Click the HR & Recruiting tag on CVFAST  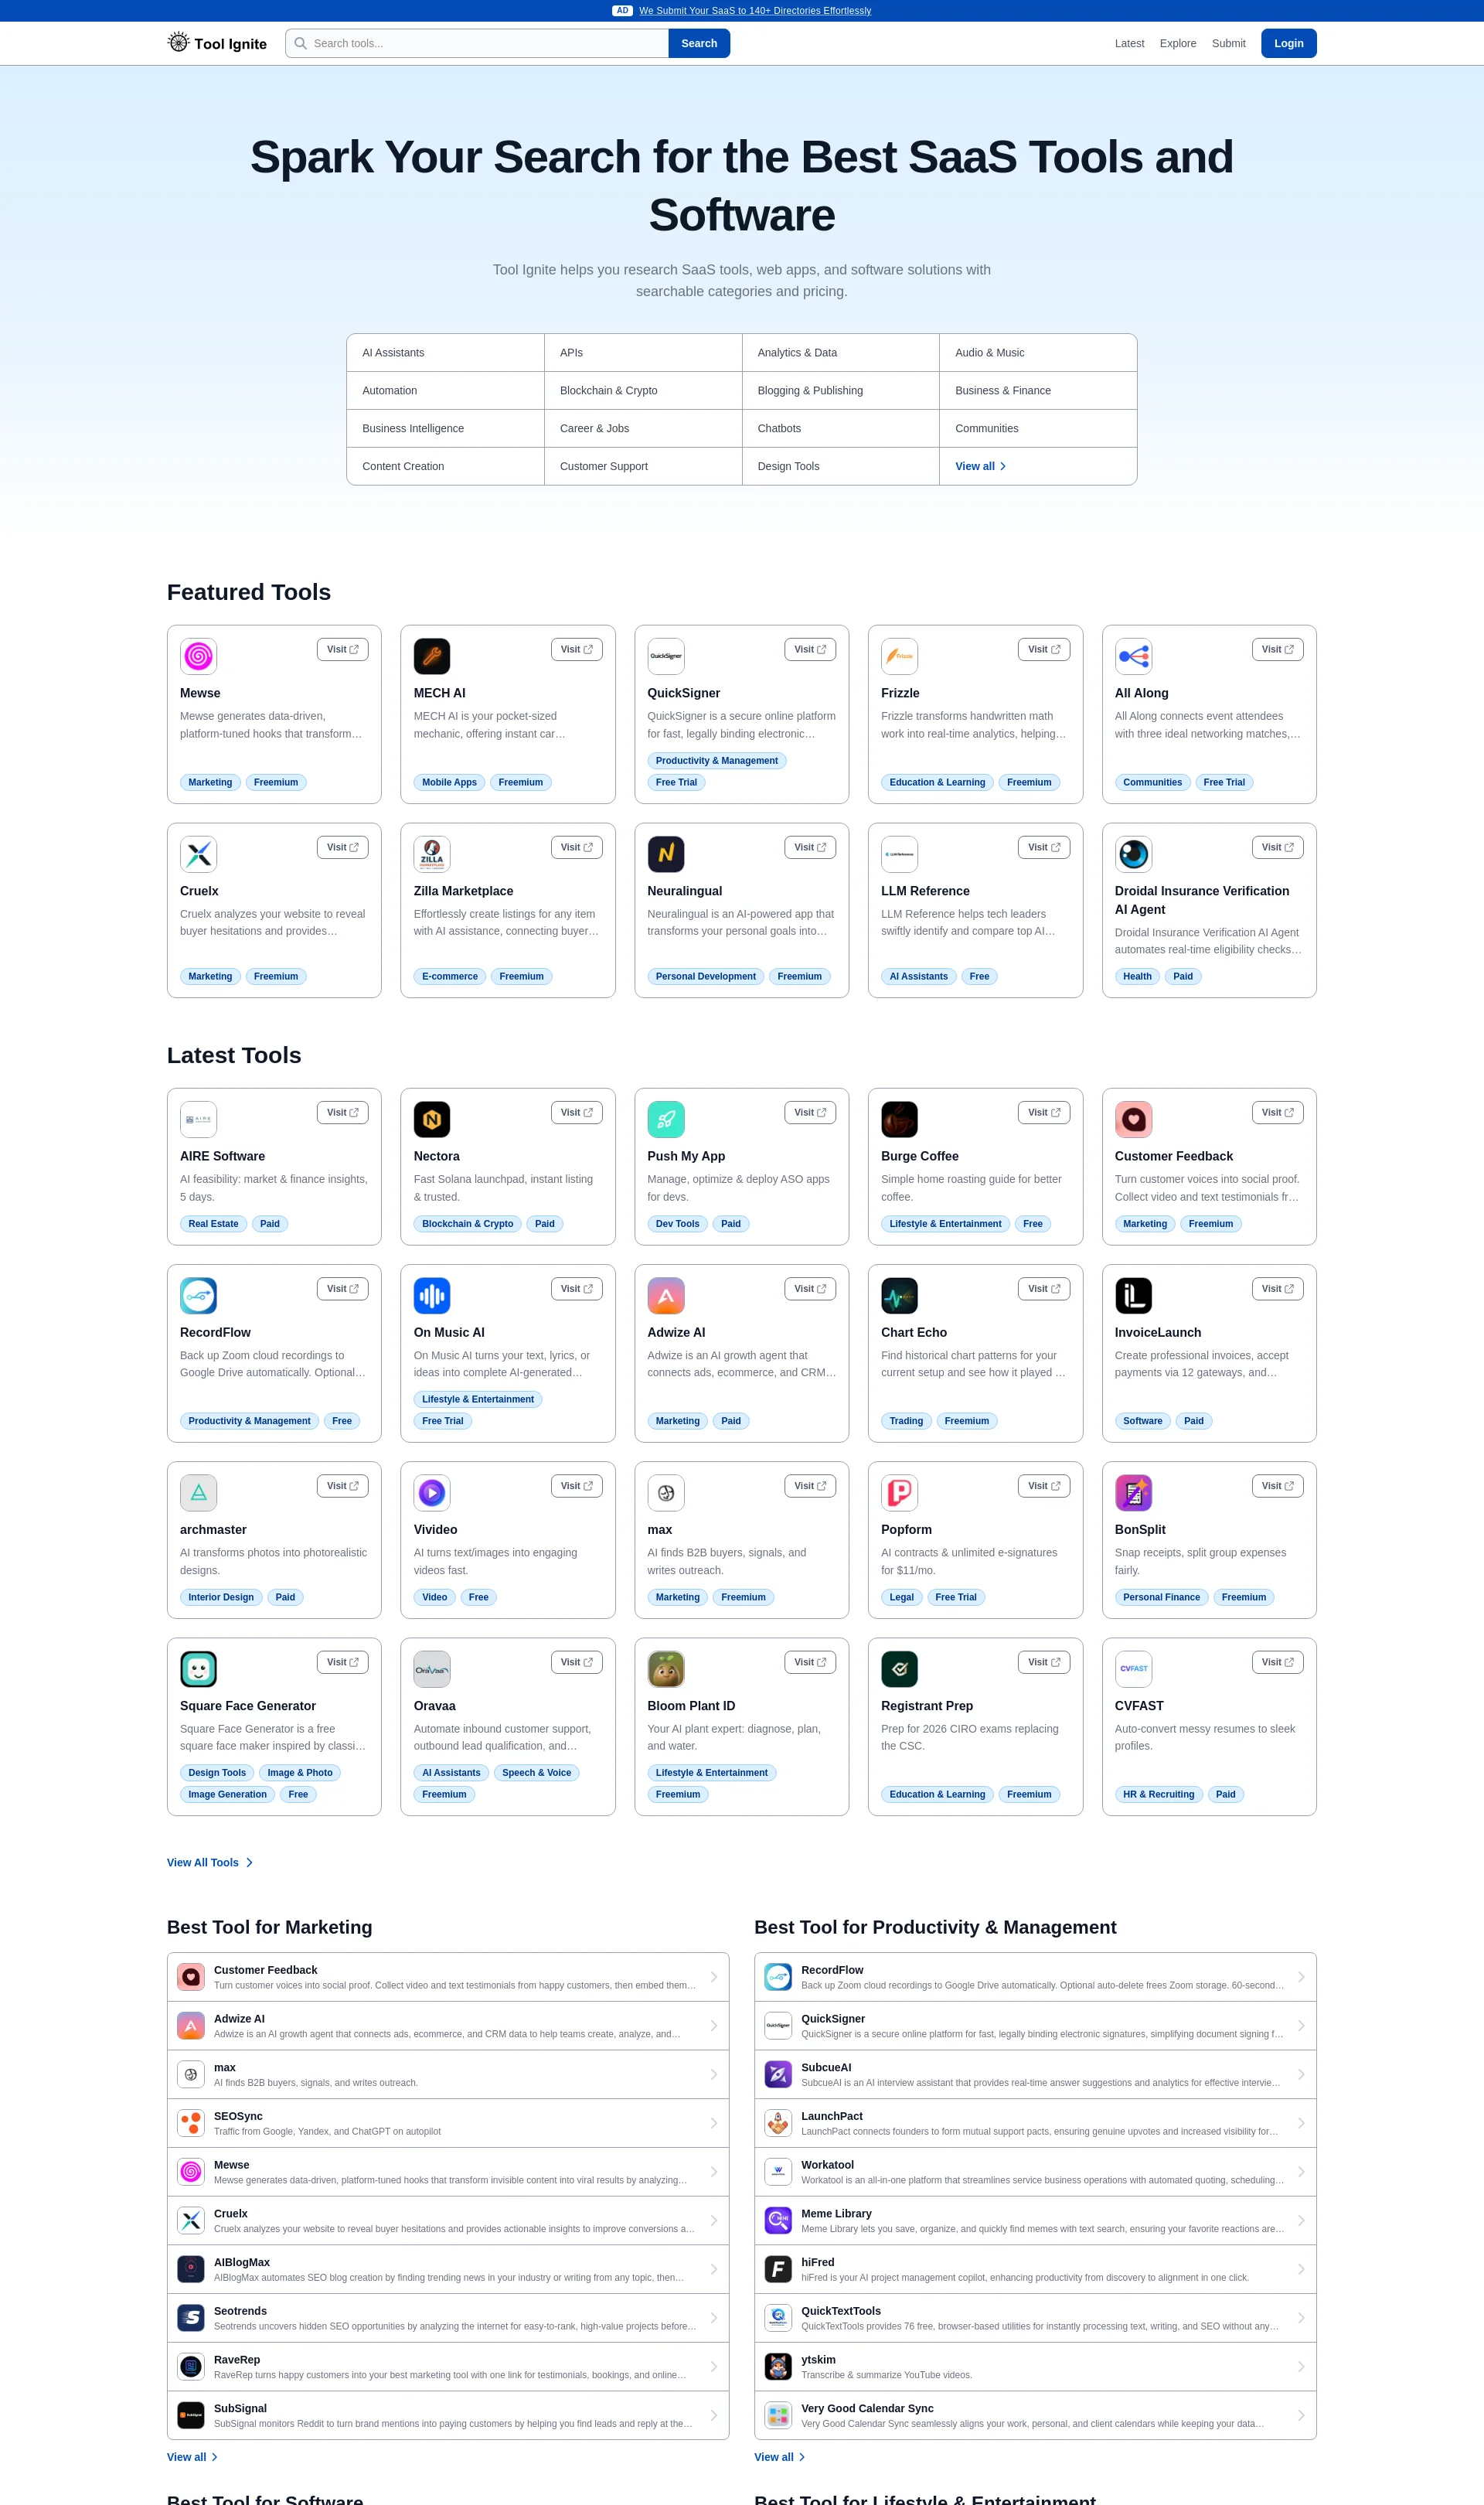1158,1795
